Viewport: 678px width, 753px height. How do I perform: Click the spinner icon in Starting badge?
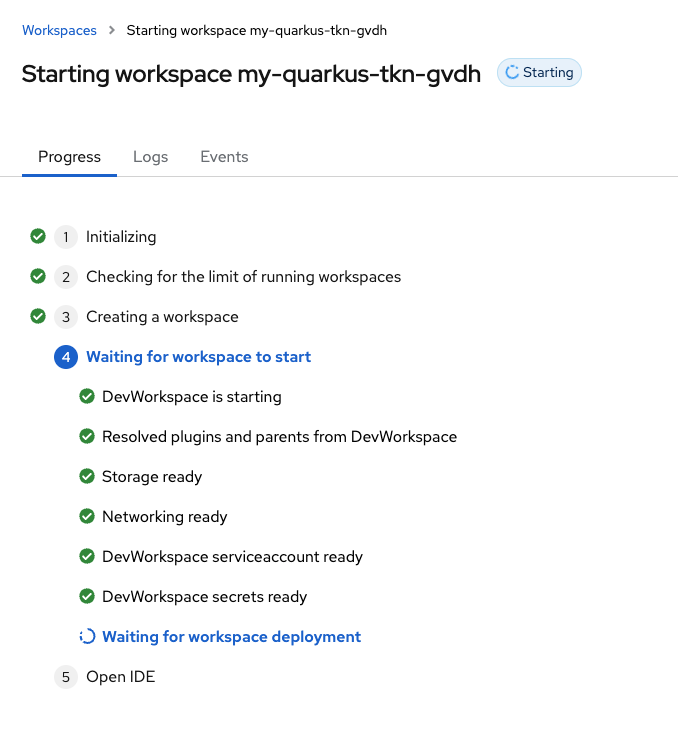pos(512,72)
